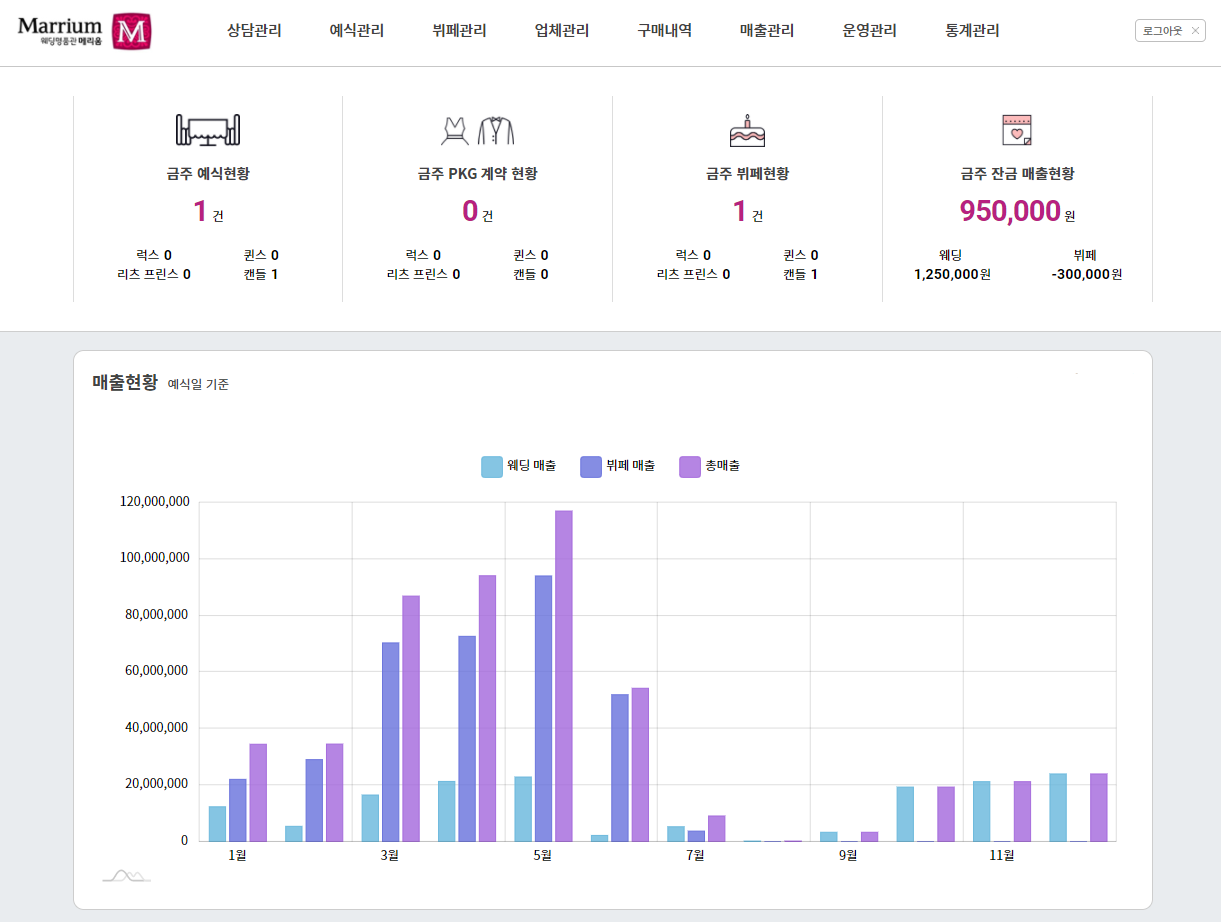Expand the 통계관리 menu
Screen dimensions: 1221x922
tap(972, 31)
